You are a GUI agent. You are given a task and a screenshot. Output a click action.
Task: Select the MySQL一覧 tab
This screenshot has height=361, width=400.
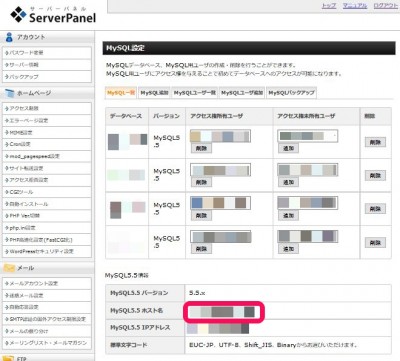pyautogui.click(x=121, y=93)
